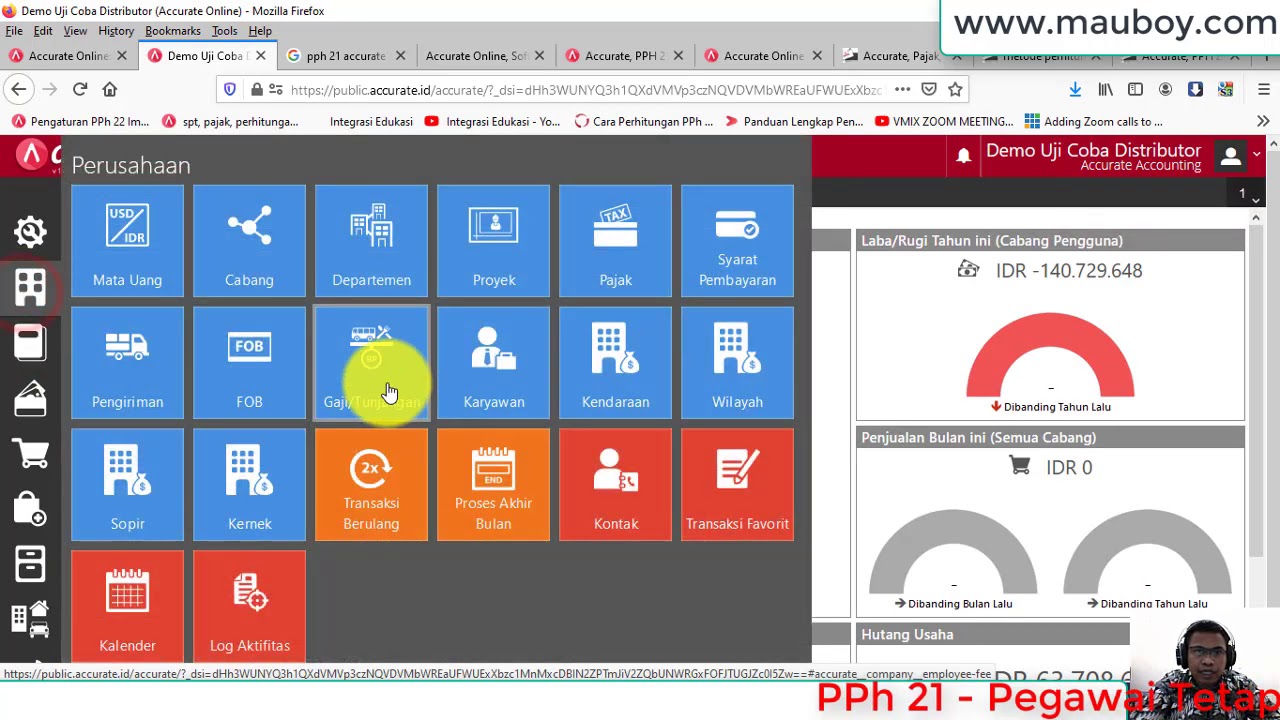Open the Kalender calendar tile
Viewport: 1280px width, 720px height.
[x=127, y=606]
